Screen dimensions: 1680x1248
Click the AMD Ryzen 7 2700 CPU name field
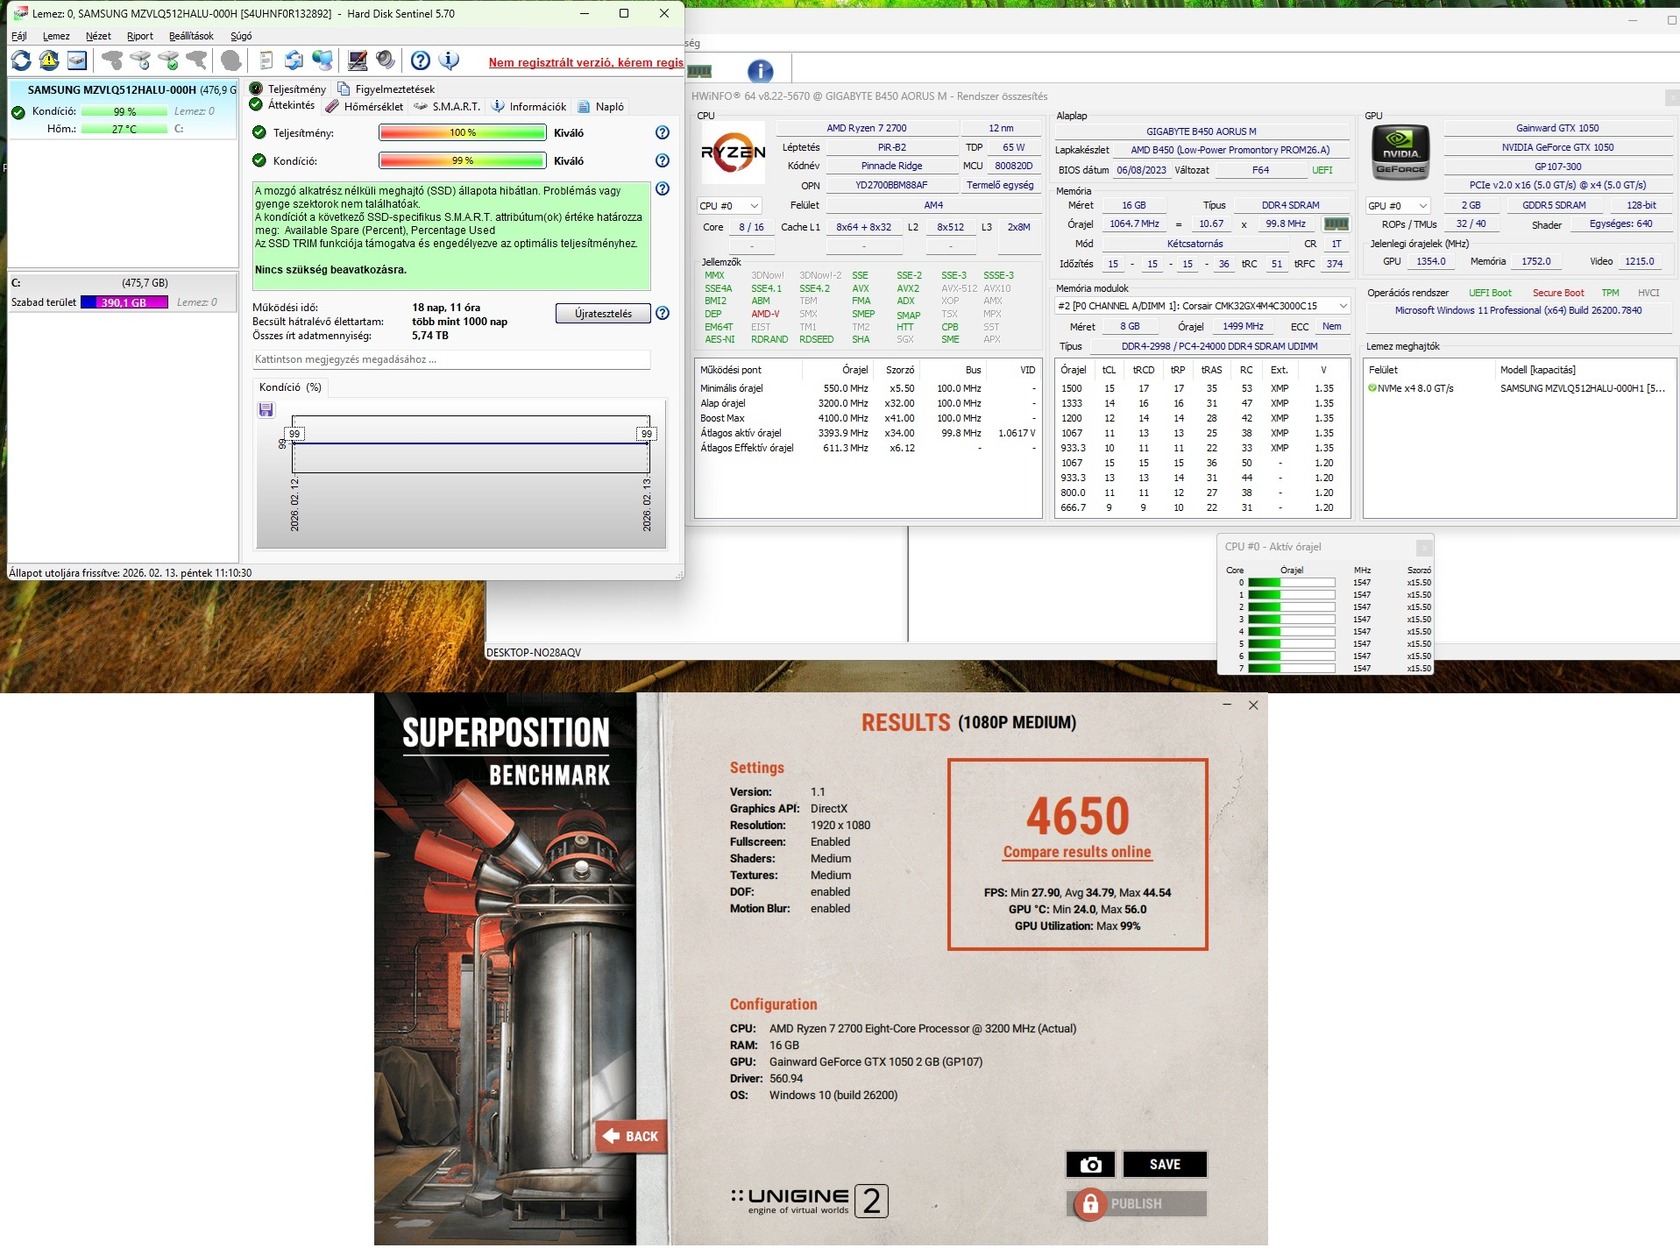click(865, 128)
